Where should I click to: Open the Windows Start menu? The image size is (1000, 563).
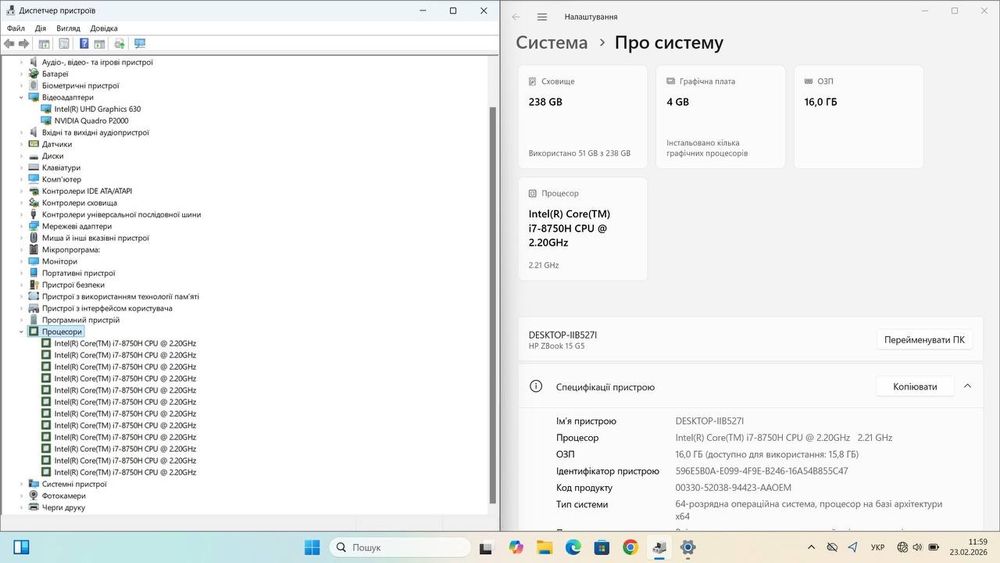point(312,547)
